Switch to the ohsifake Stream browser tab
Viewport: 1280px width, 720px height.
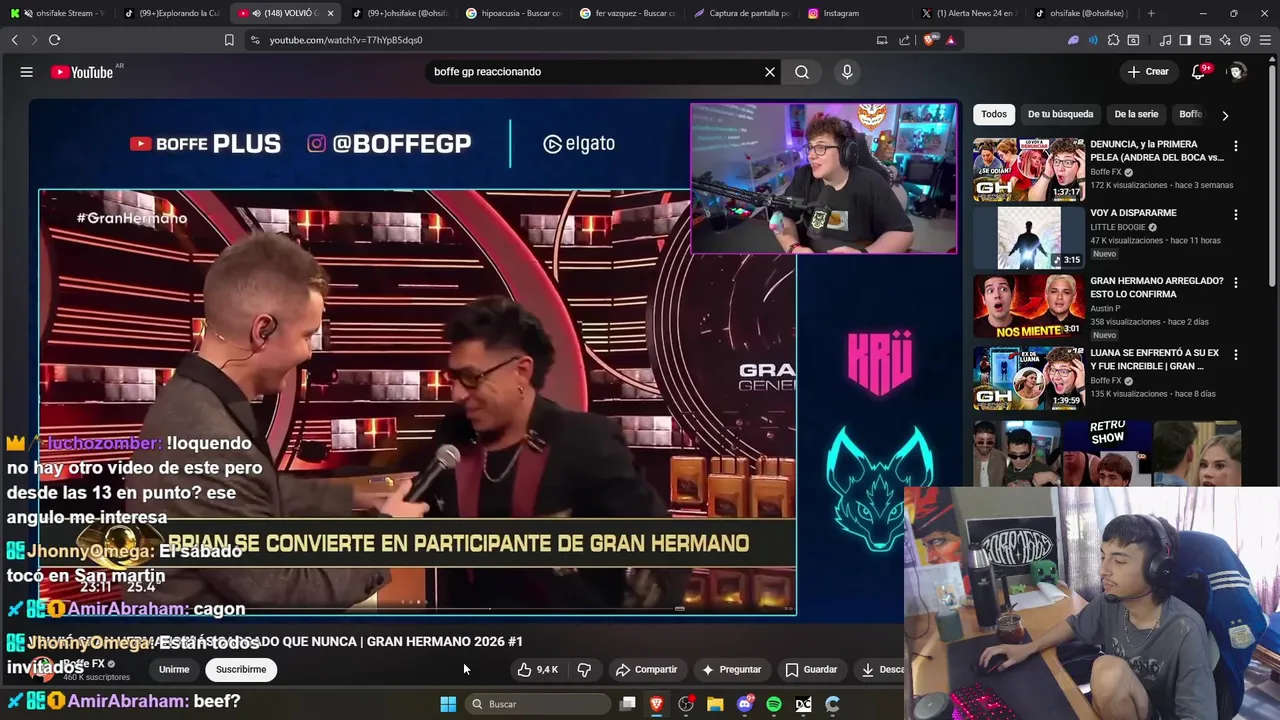coord(57,13)
